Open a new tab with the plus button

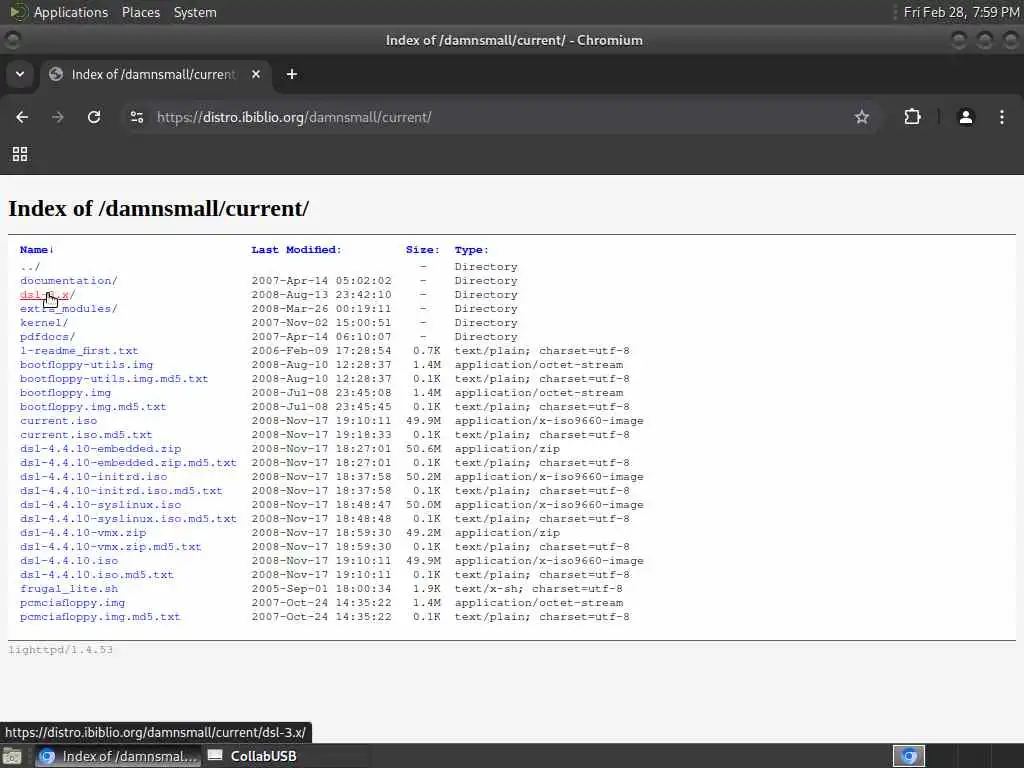click(292, 74)
